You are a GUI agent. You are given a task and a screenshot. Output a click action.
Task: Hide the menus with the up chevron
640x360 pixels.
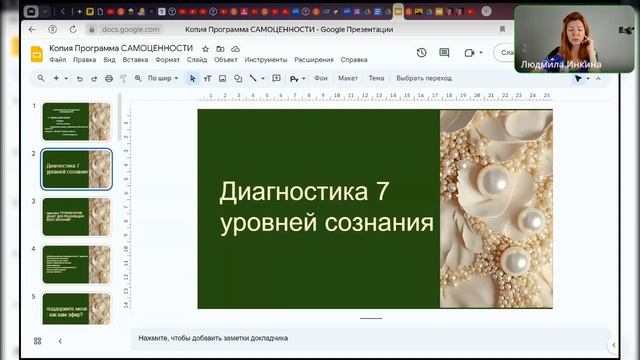[598, 78]
